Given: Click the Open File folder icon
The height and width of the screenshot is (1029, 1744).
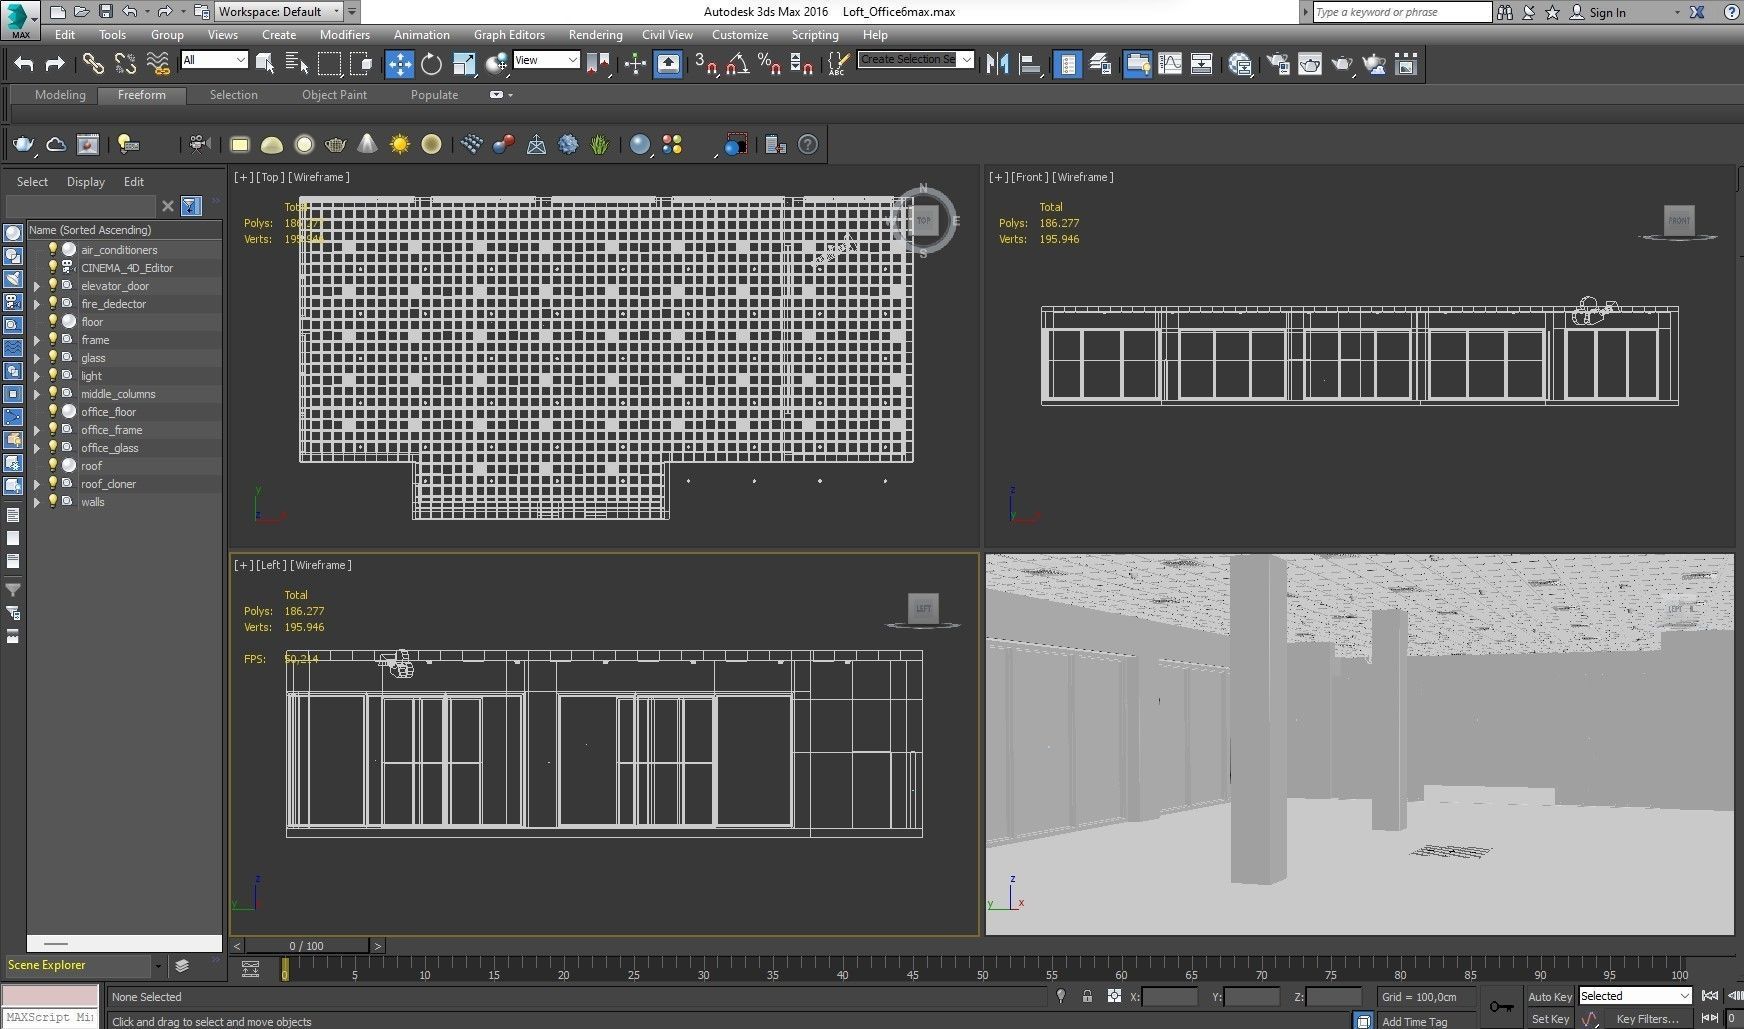Looking at the screenshot, I should tap(82, 12).
